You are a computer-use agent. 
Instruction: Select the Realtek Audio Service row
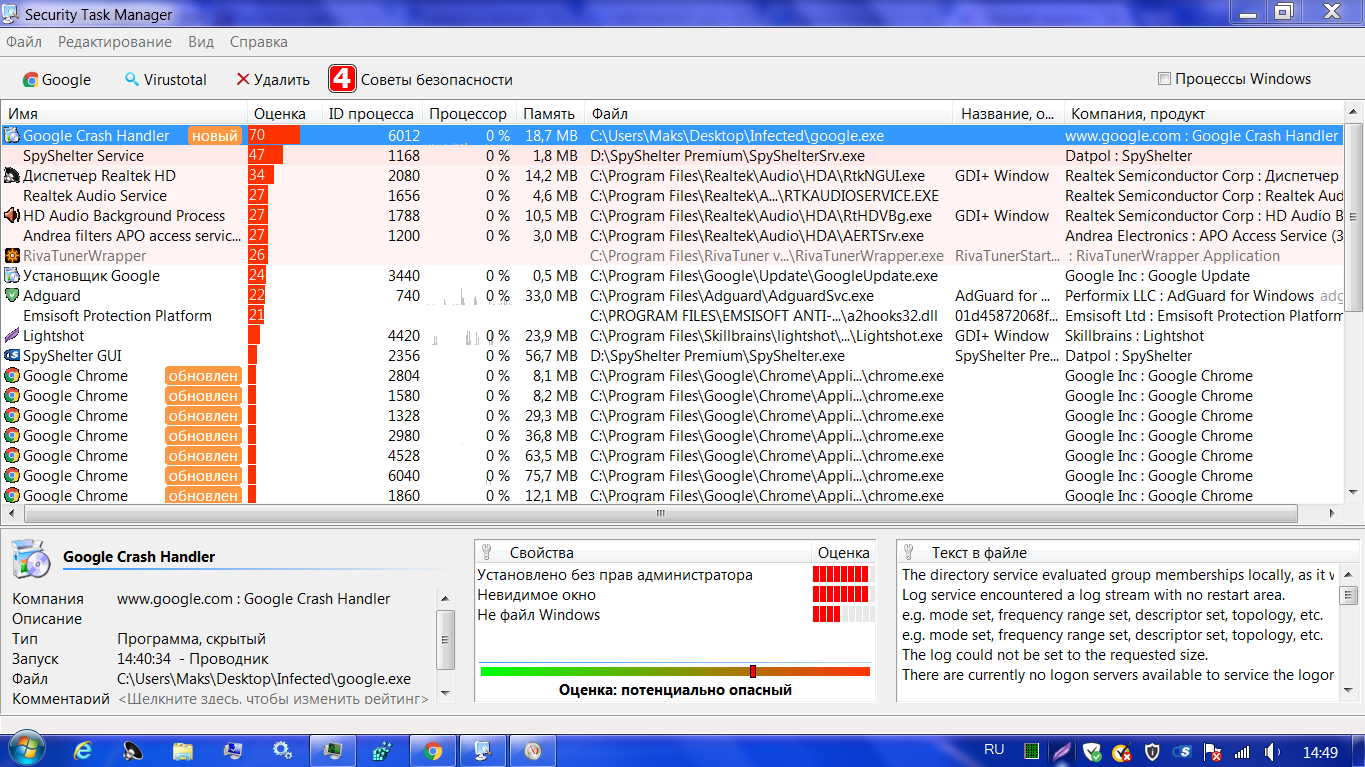(x=673, y=196)
